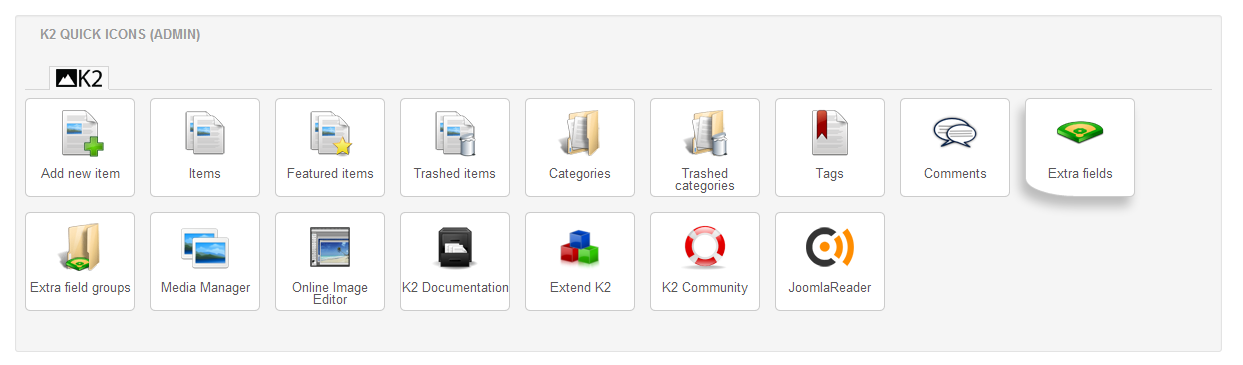Open K2 Documentation quick icon
1243x365 pixels.
point(455,261)
